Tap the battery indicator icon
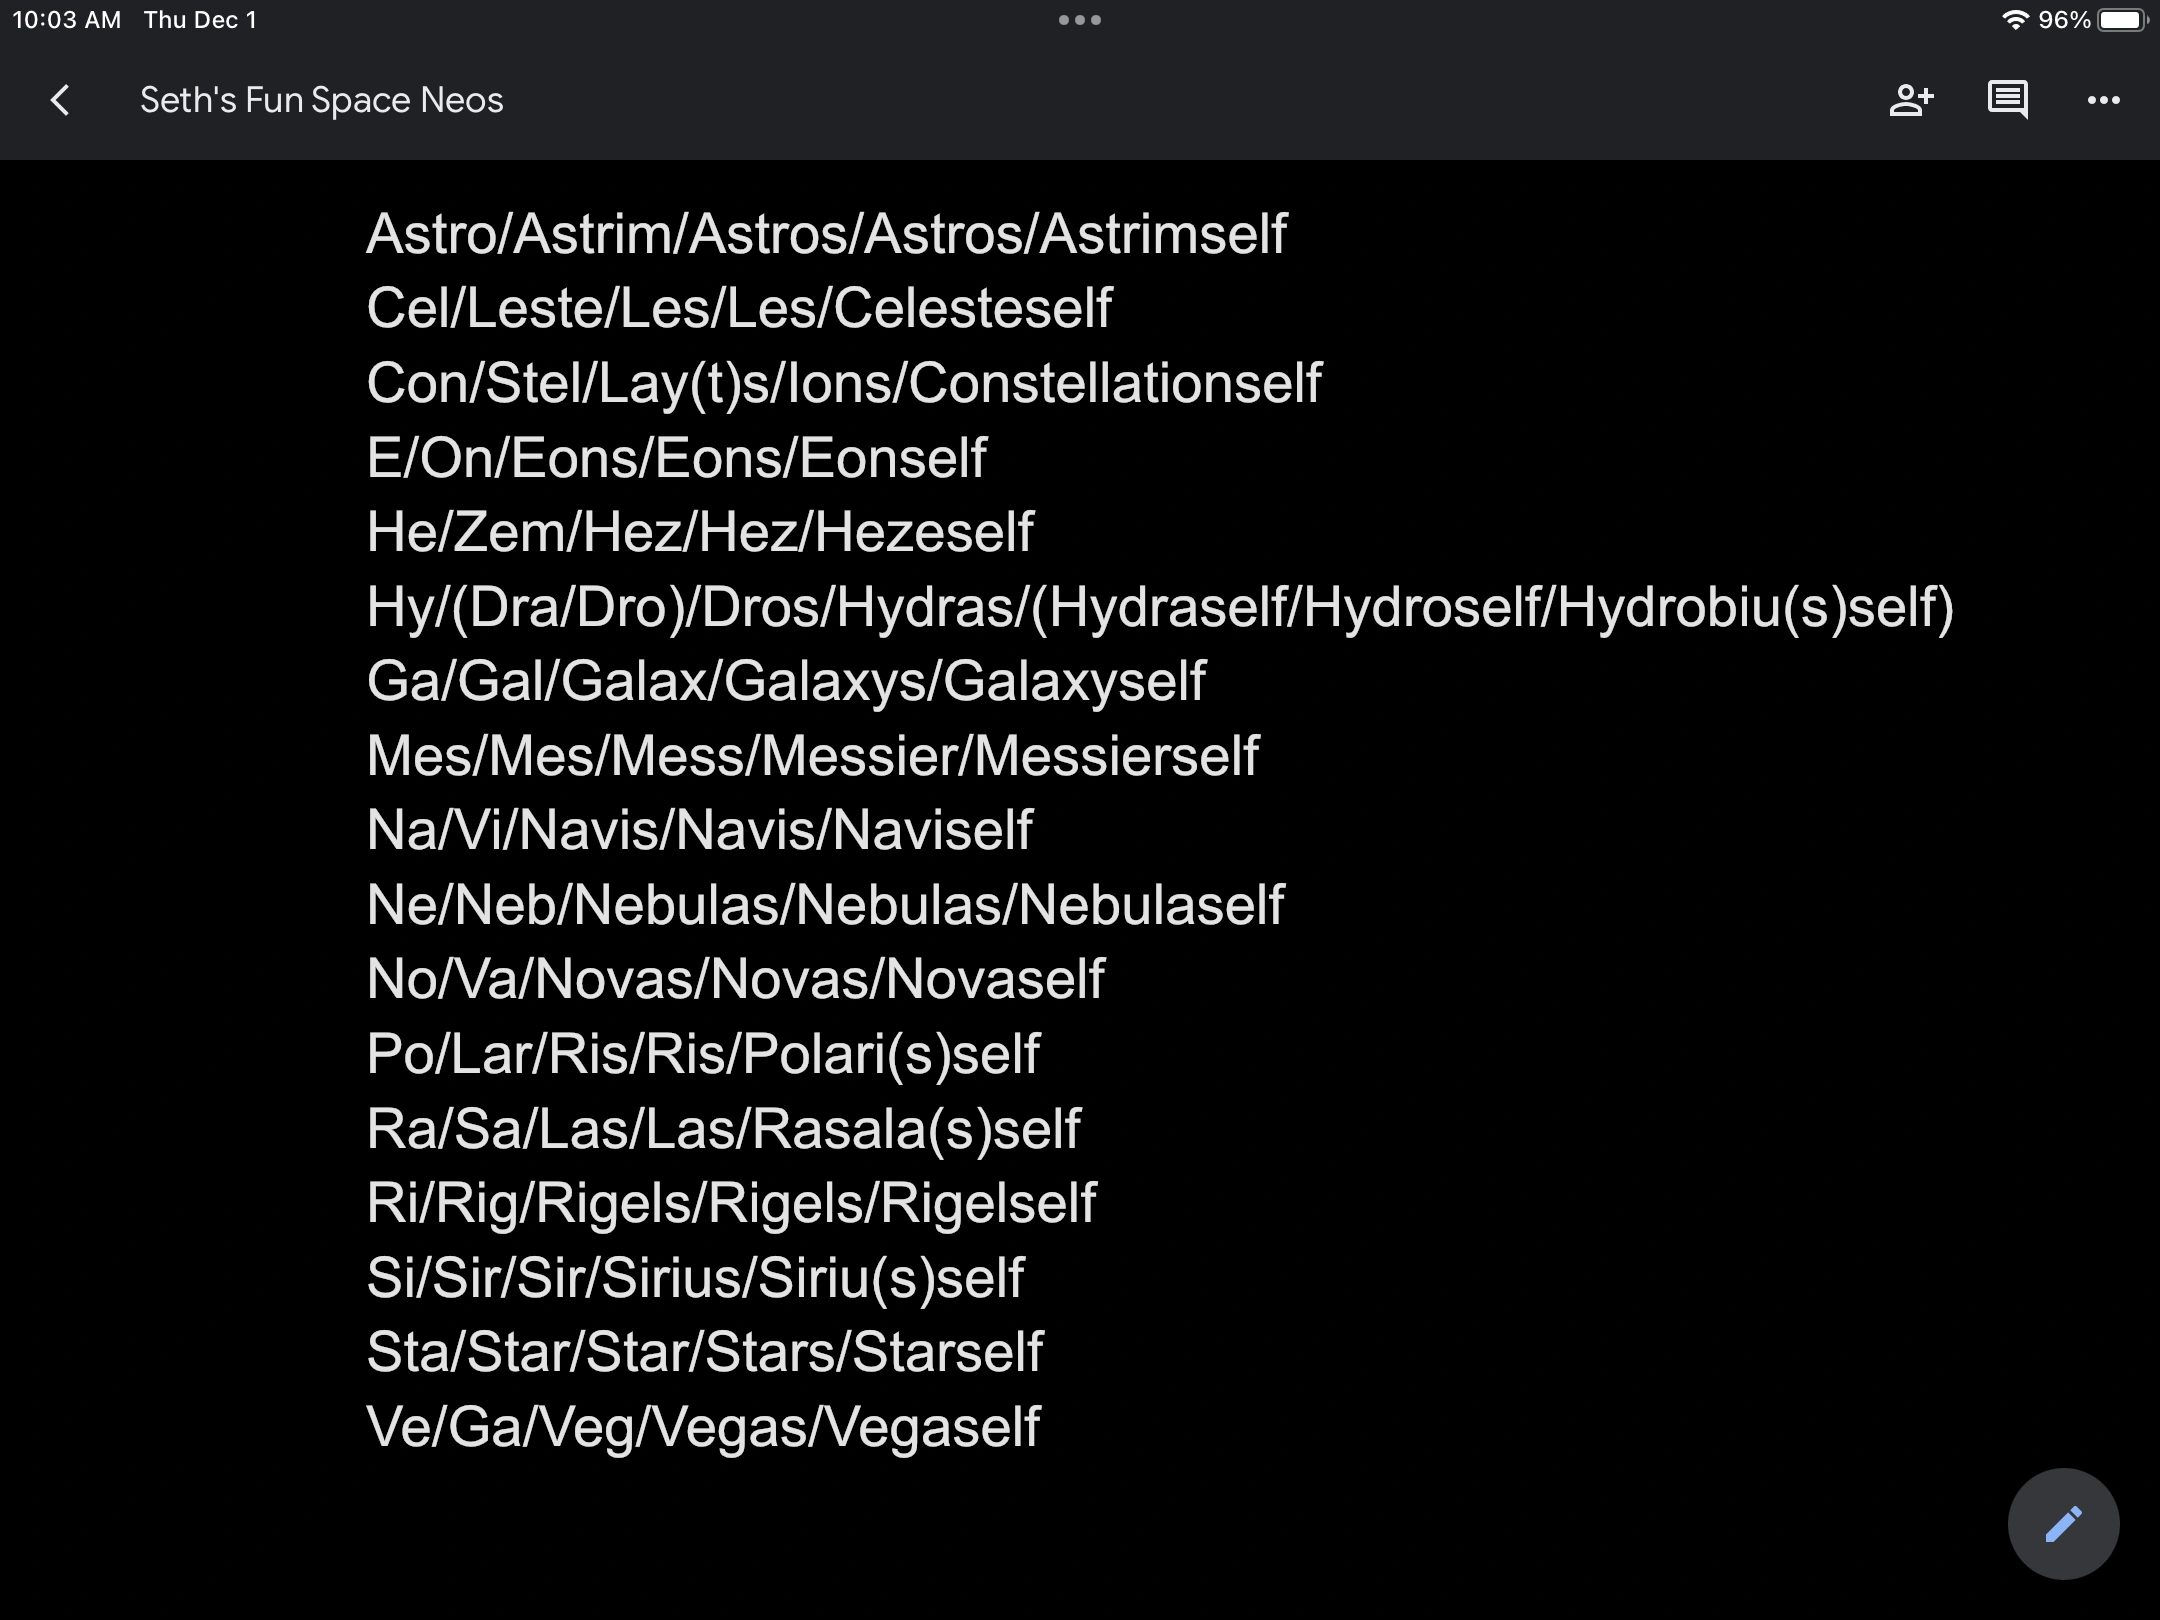This screenshot has width=2160, height=1620. pyautogui.click(x=2122, y=20)
